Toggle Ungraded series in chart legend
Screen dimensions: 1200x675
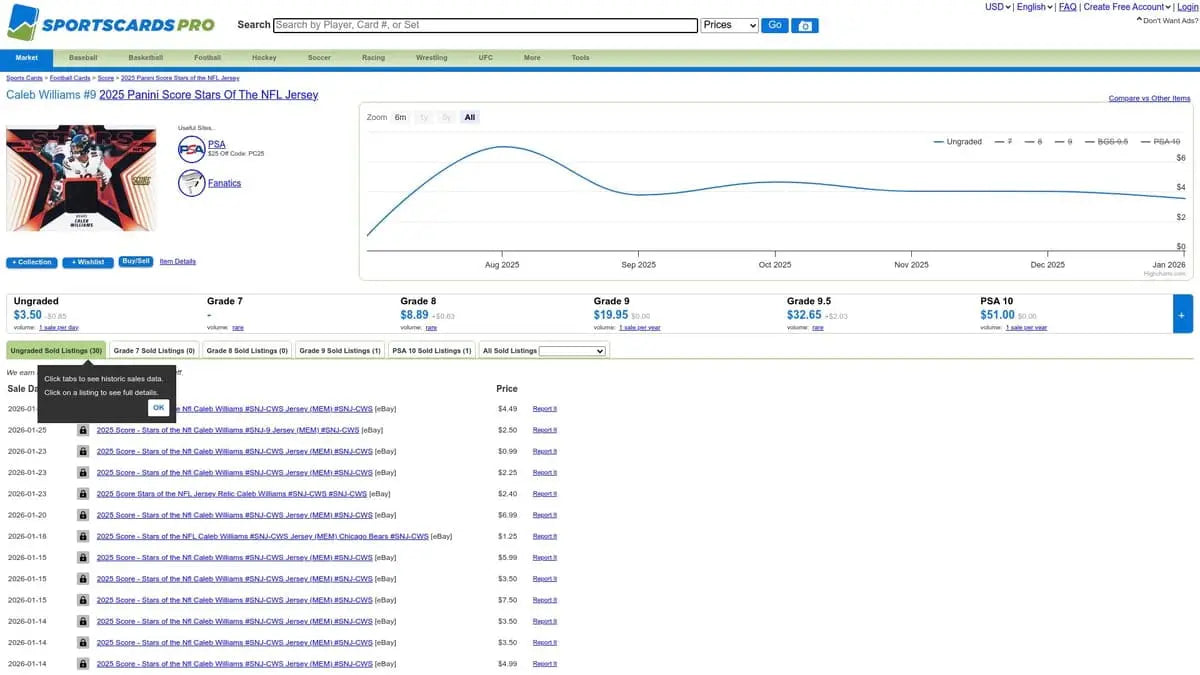click(x=957, y=142)
